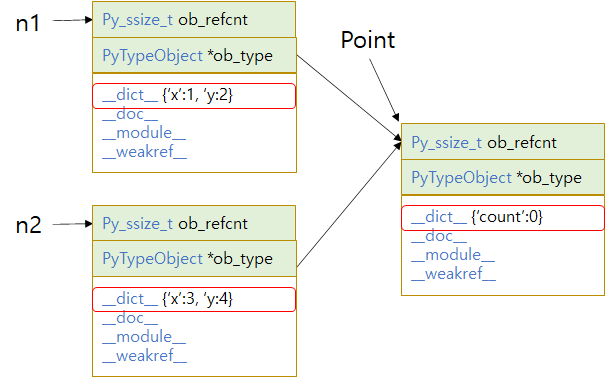This screenshot has height=377, width=605.
Task: Click the Point class label
Action: tap(368, 40)
